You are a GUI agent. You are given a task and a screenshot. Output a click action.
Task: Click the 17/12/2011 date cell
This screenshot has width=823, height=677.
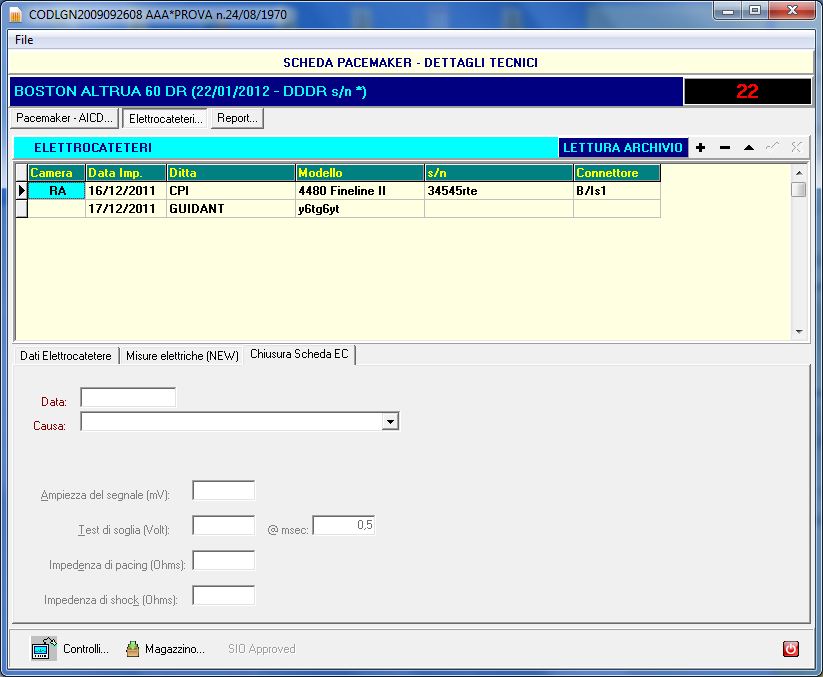(x=126, y=209)
